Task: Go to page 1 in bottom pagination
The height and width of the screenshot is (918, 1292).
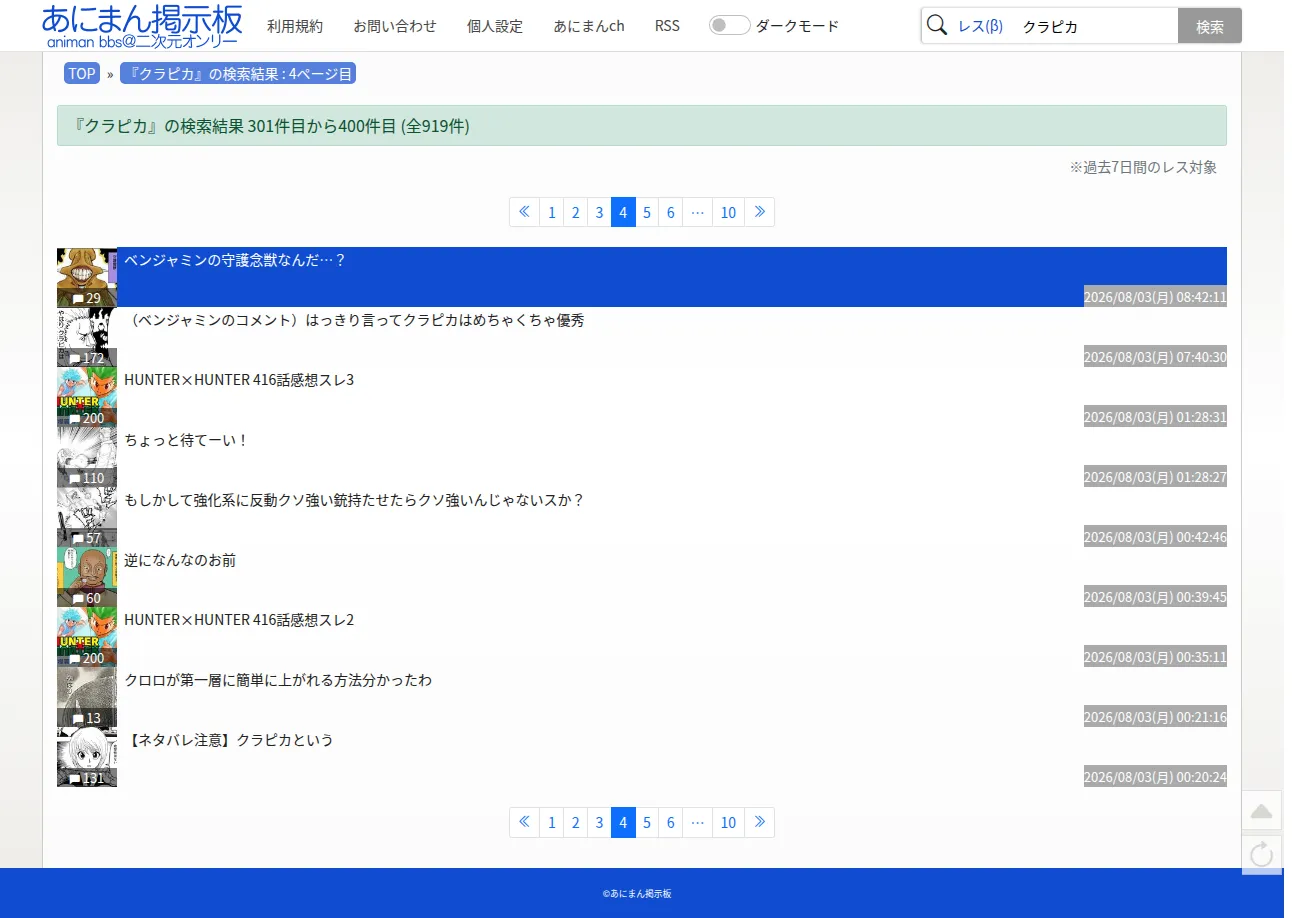Action: 552,822
